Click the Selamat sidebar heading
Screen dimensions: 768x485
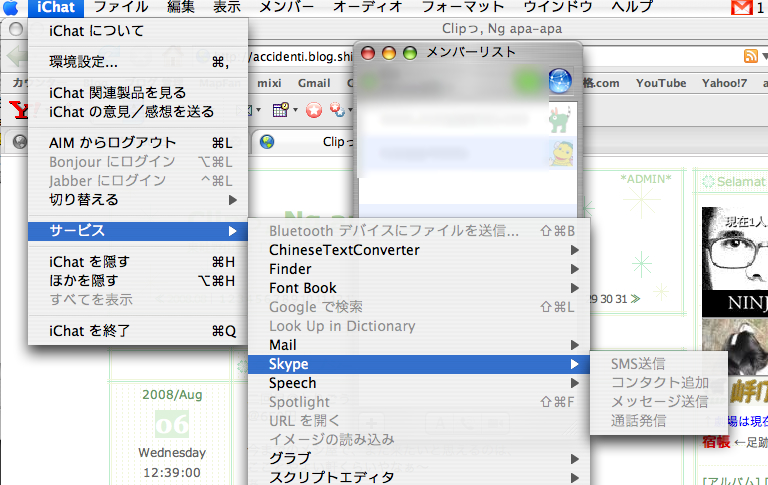741,182
